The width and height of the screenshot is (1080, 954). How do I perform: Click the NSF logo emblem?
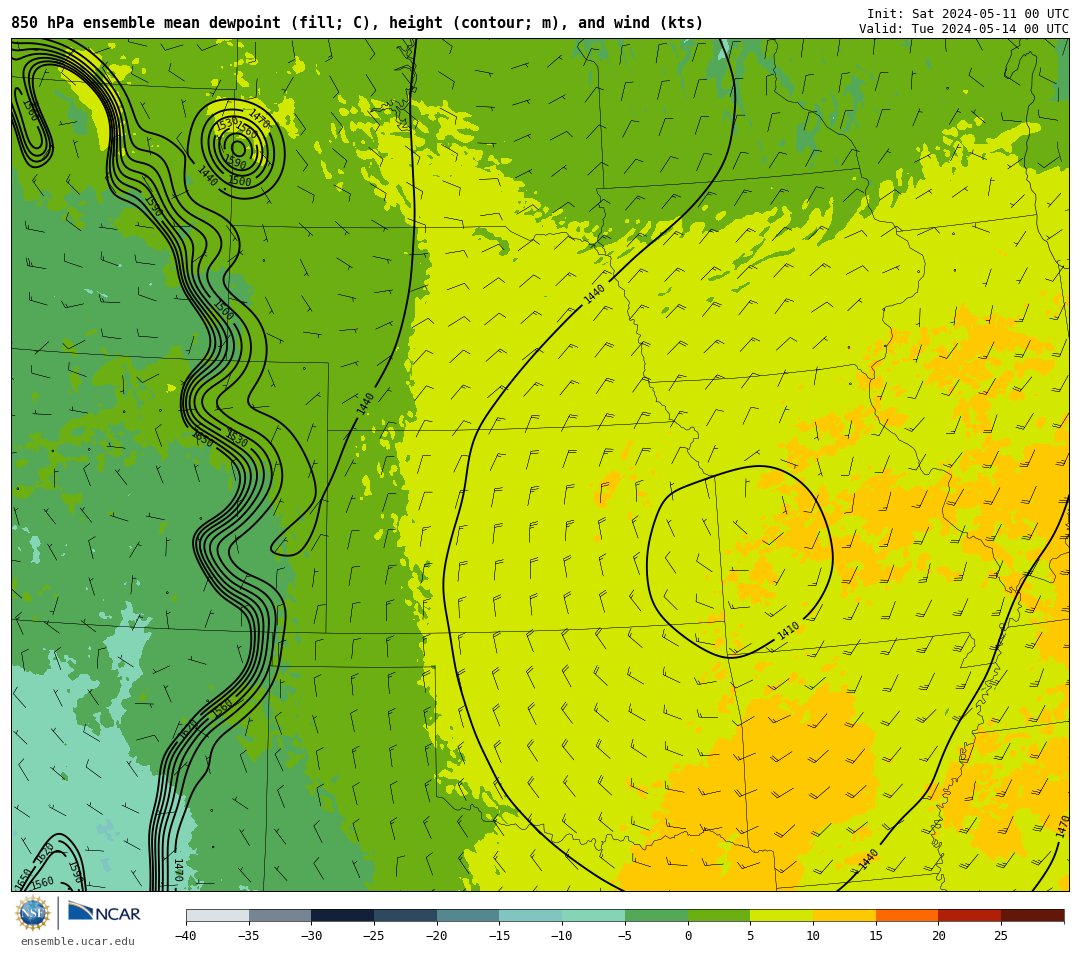point(33,913)
